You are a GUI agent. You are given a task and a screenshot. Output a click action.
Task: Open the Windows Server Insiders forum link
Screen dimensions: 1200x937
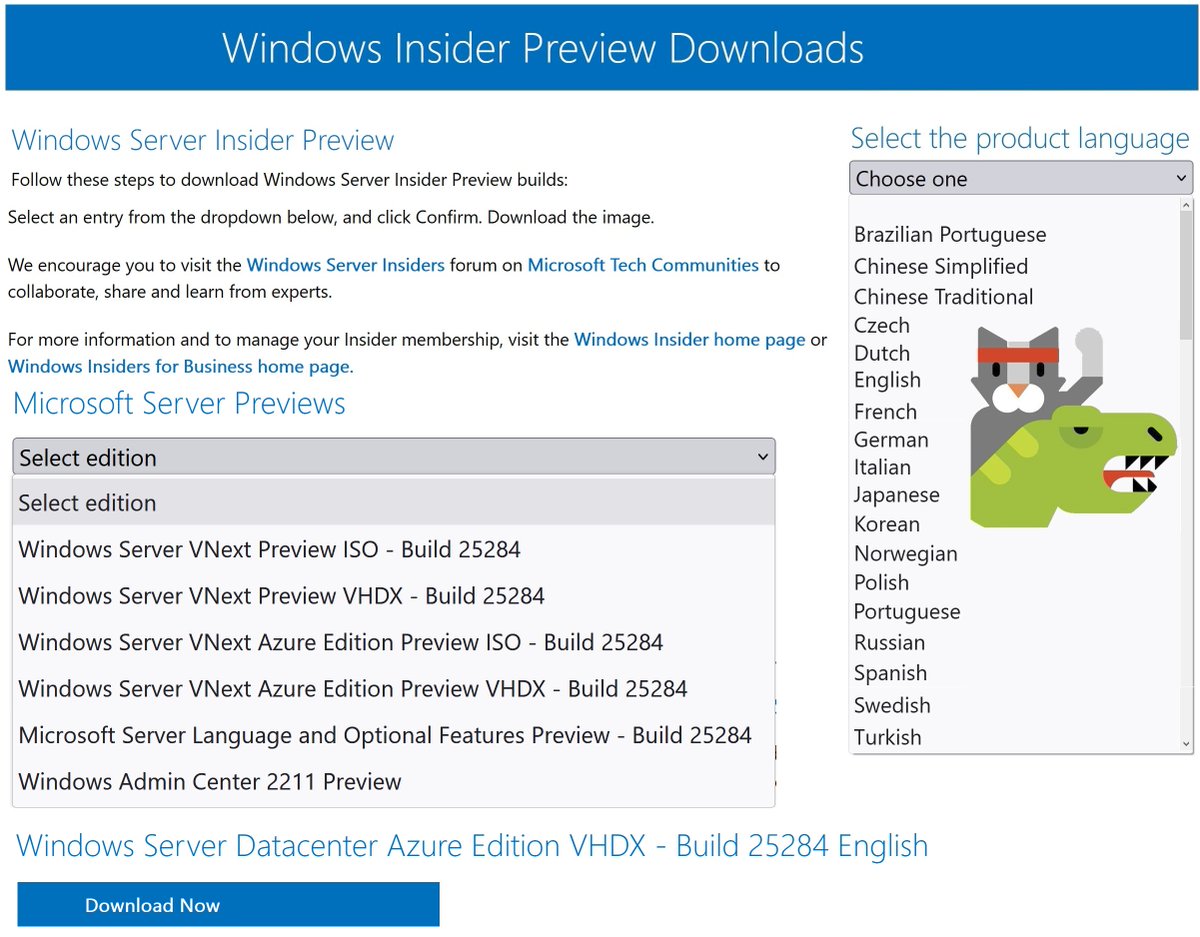[x=345, y=265]
